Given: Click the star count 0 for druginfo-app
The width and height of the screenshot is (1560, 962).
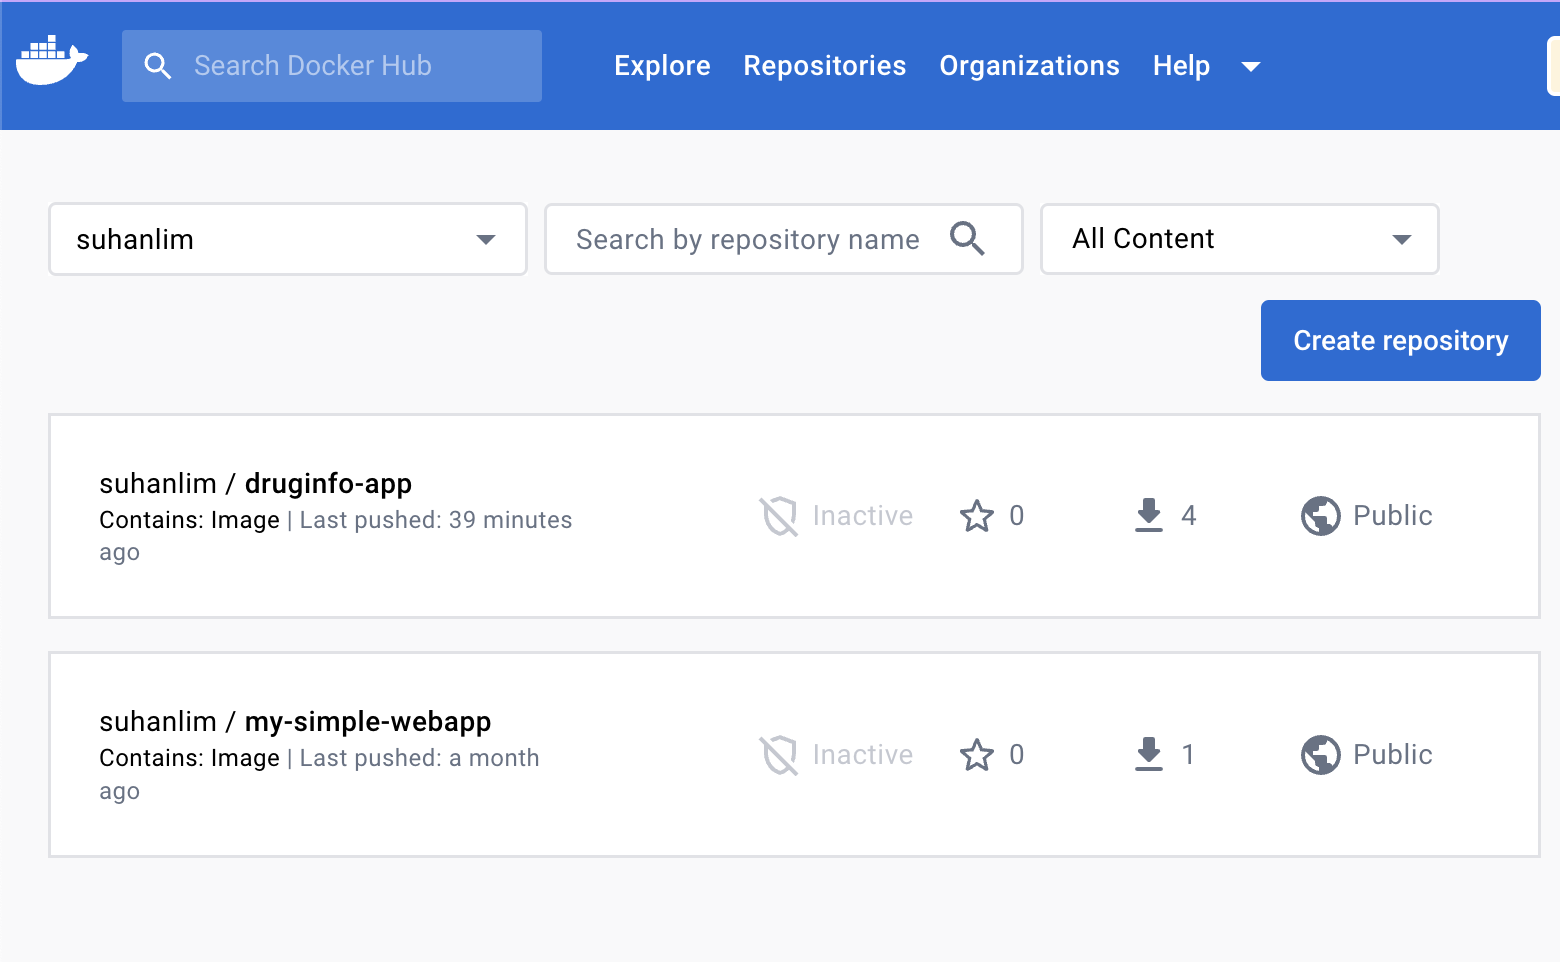Looking at the screenshot, I should 1016,516.
